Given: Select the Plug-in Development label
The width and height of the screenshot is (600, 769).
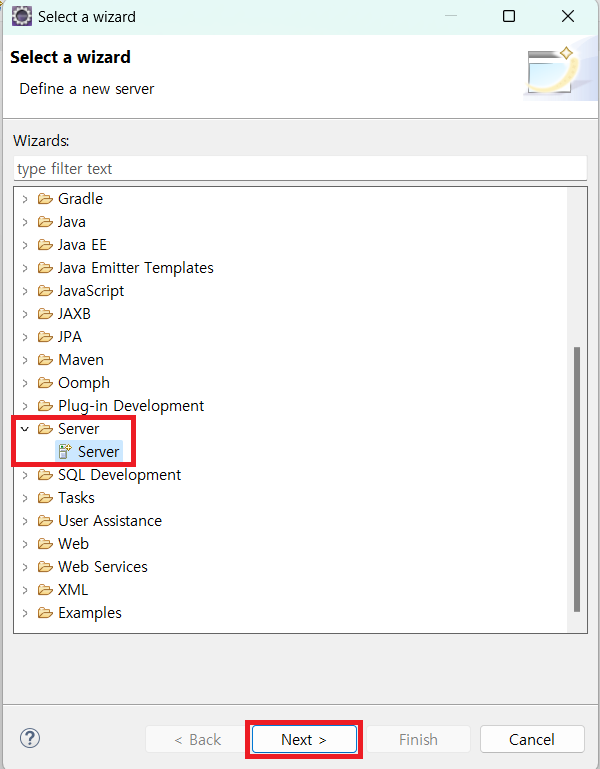Looking at the screenshot, I should click(x=131, y=406).
